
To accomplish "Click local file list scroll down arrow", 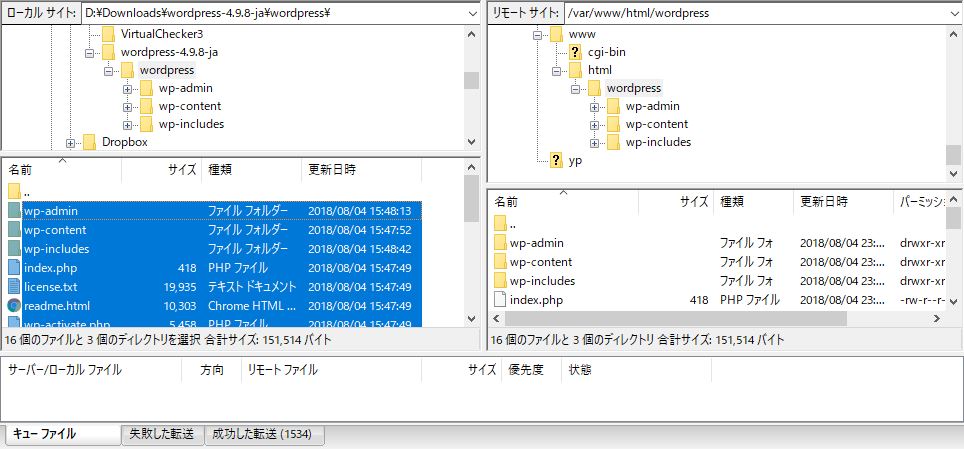I will coord(472,319).
